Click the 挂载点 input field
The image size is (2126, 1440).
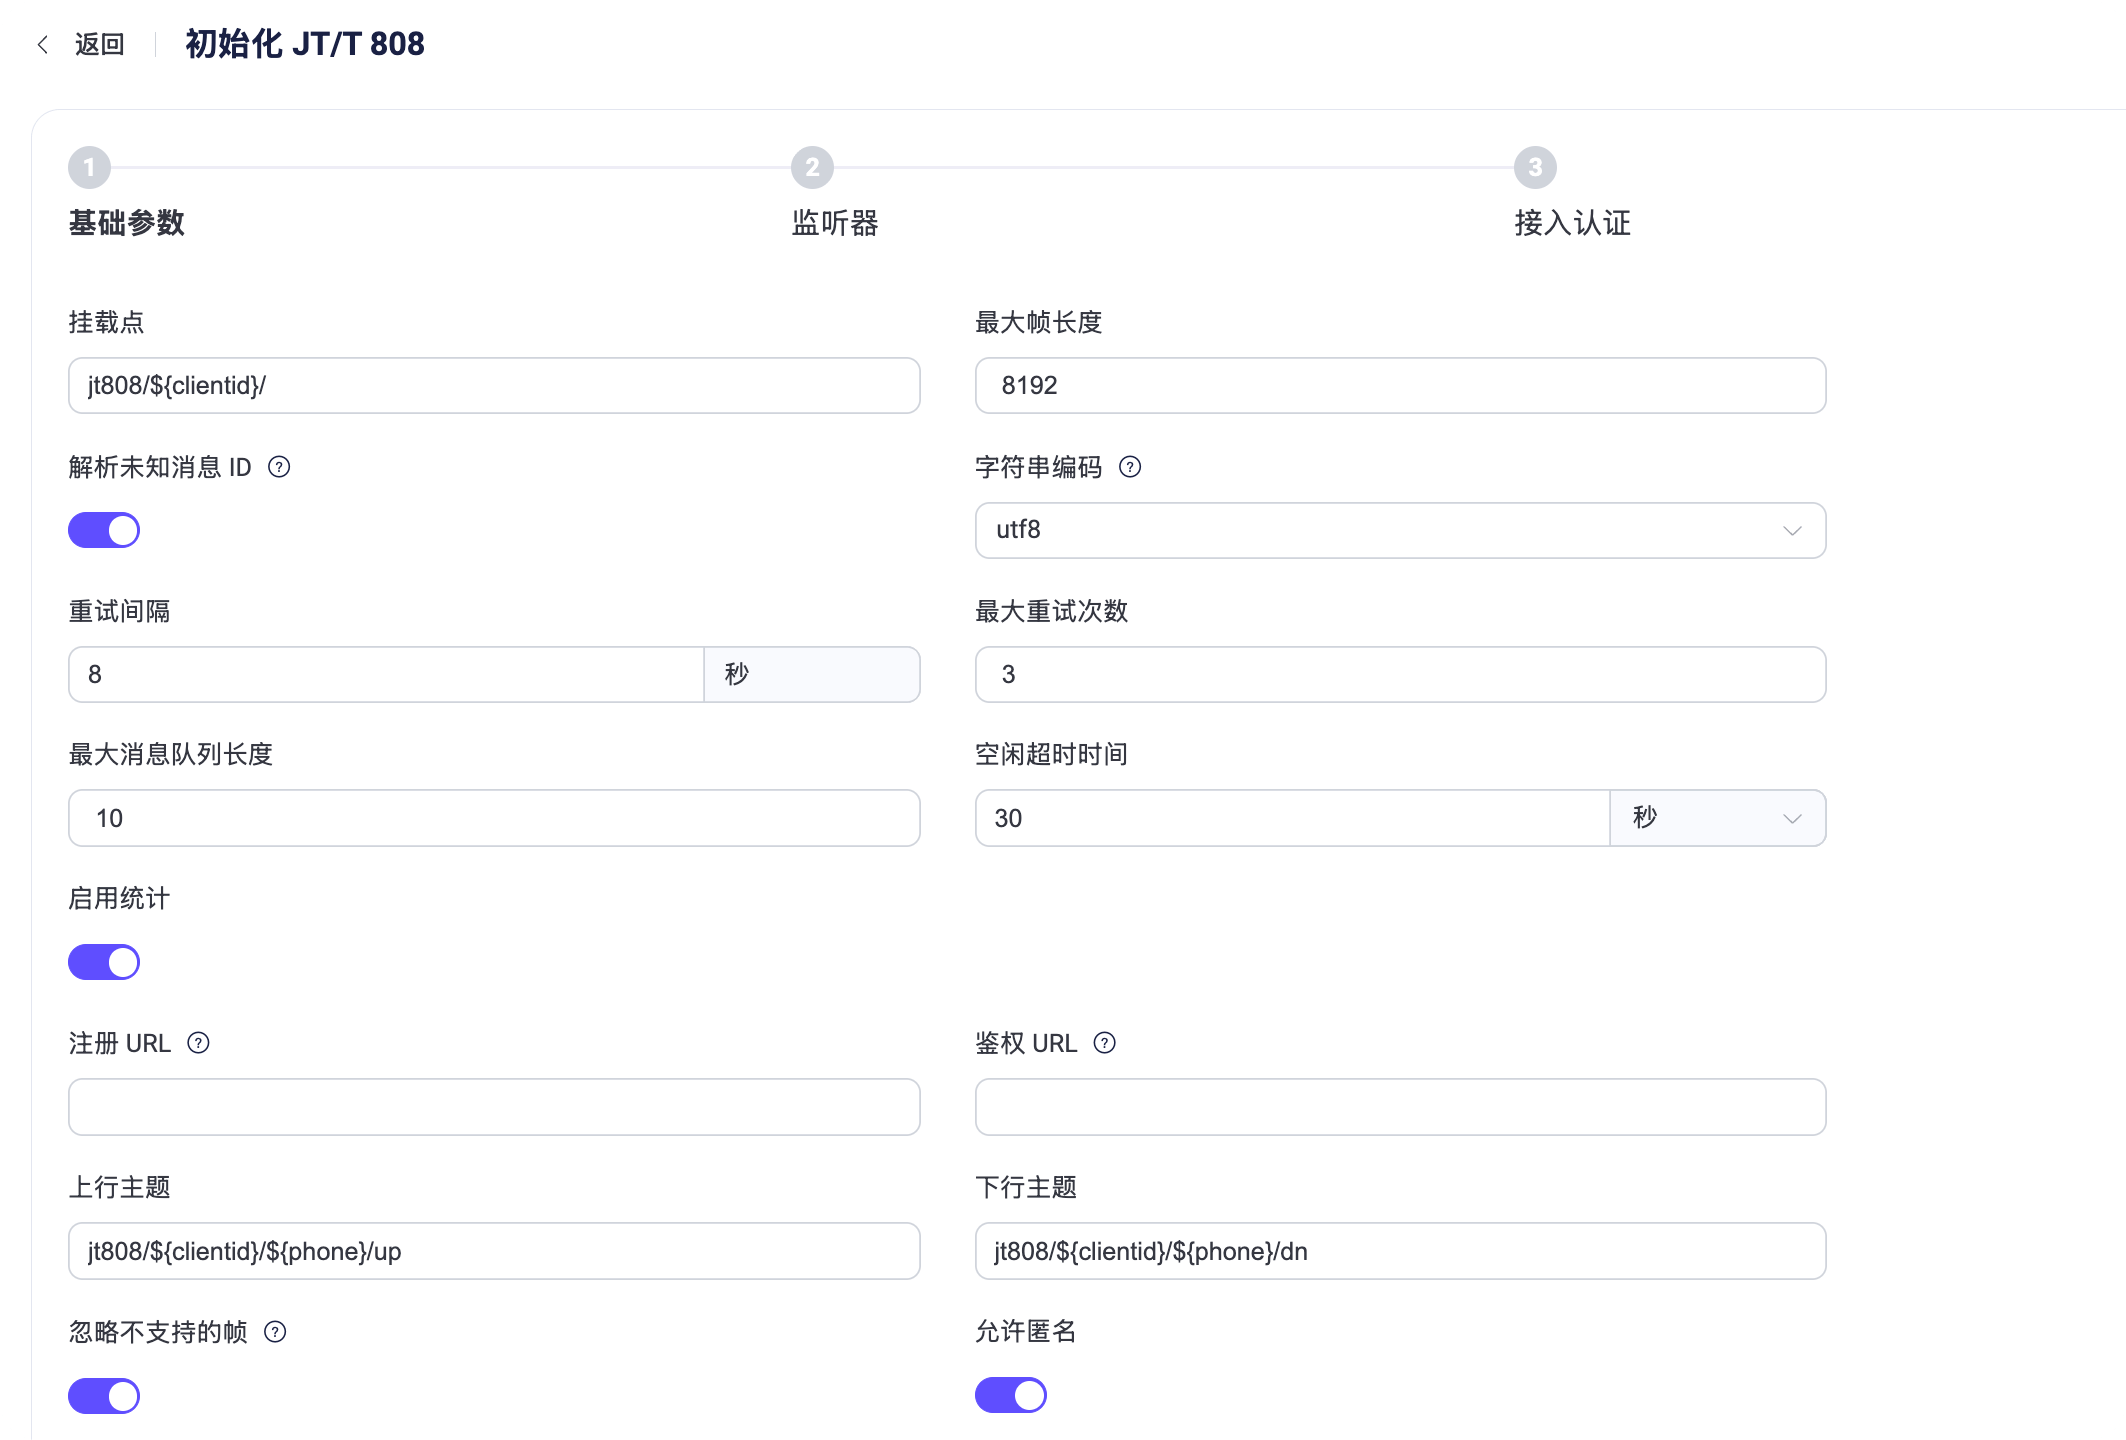coord(494,386)
